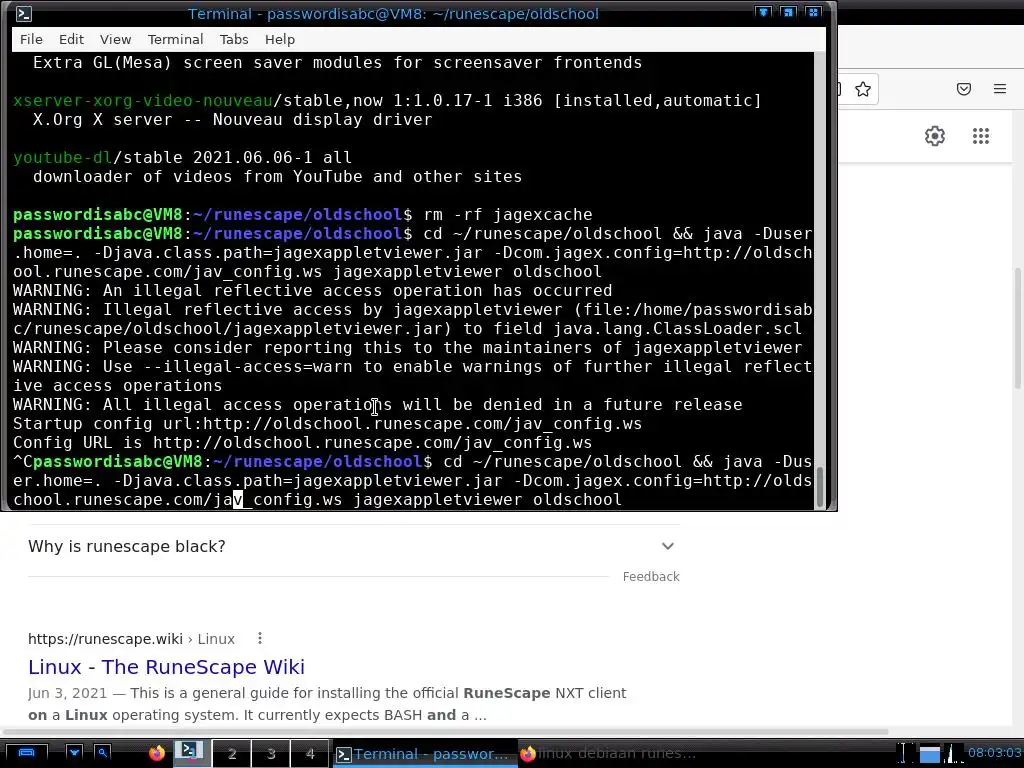The height and width of the screenshot is (768, 1024).
Task: Click the terminal cursor in 'jav_config.ws'
Action: click(x=238, y=500)
